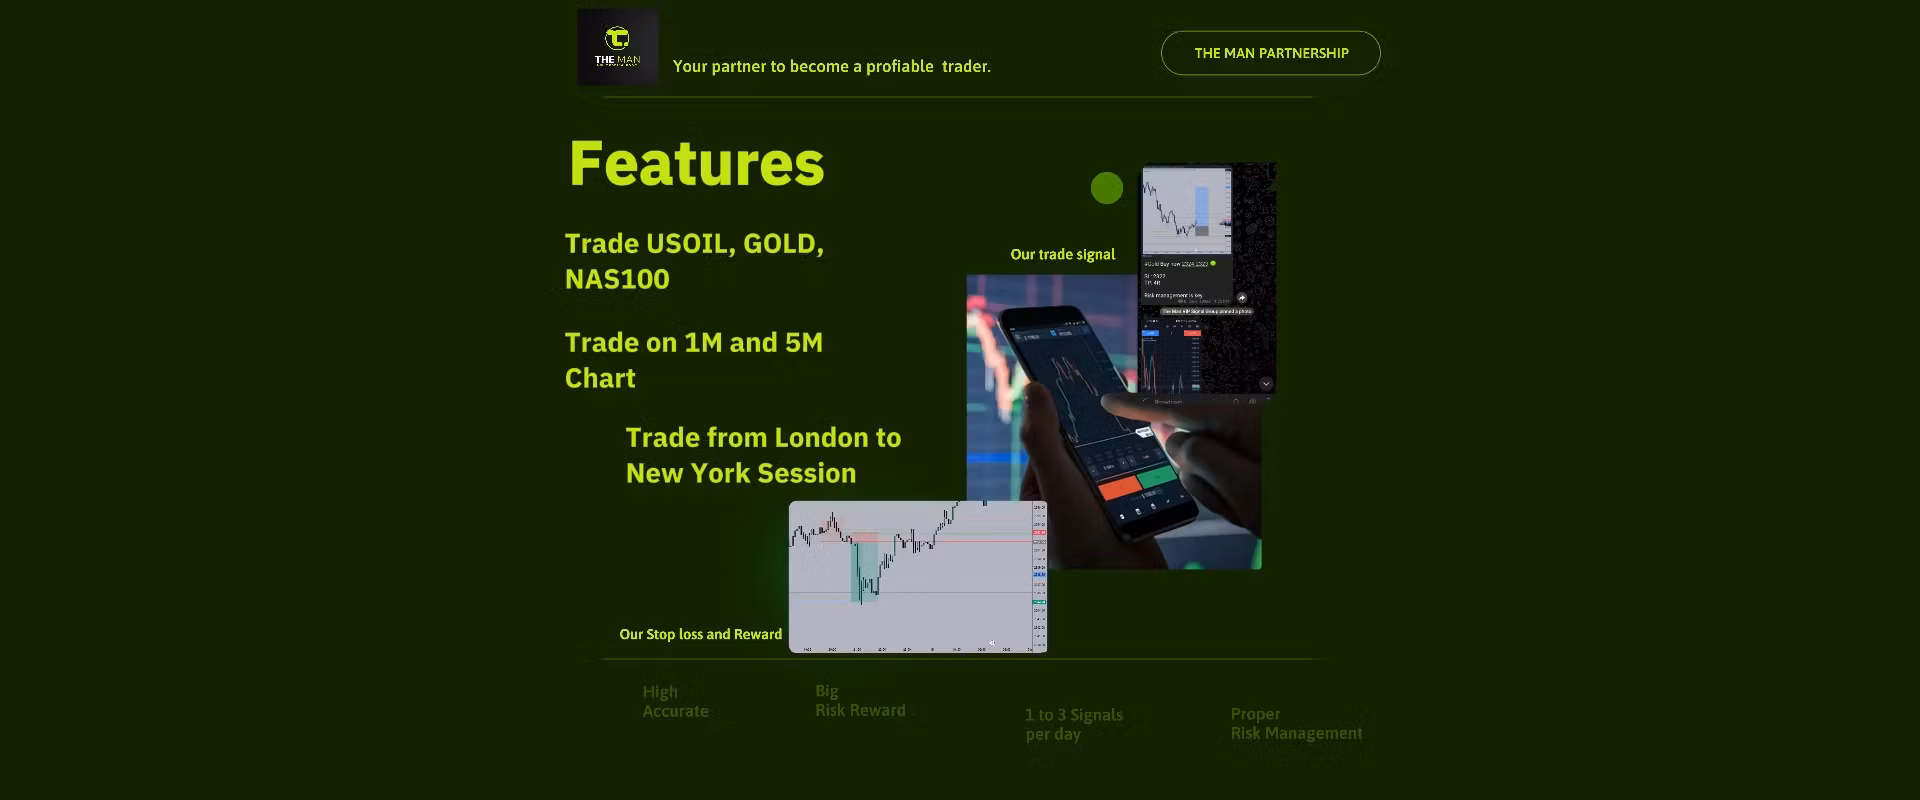Click the green circle dot decoration

pyautogui.click(x=1106, y=188)
